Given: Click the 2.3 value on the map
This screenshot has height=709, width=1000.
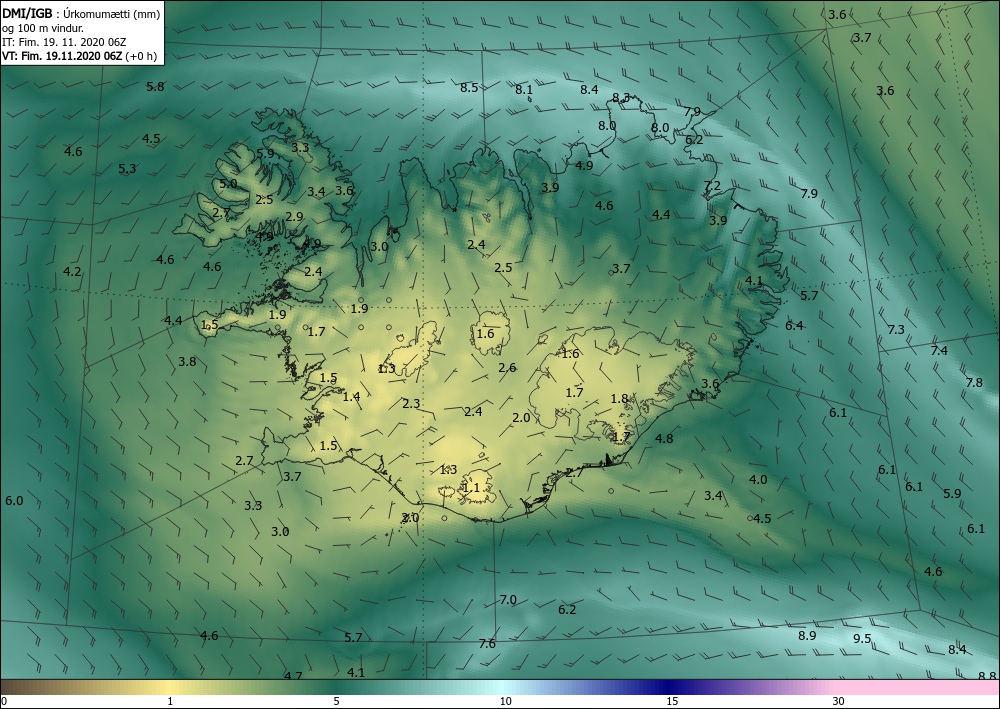Looking at the screenshot, I should (411, 404).
